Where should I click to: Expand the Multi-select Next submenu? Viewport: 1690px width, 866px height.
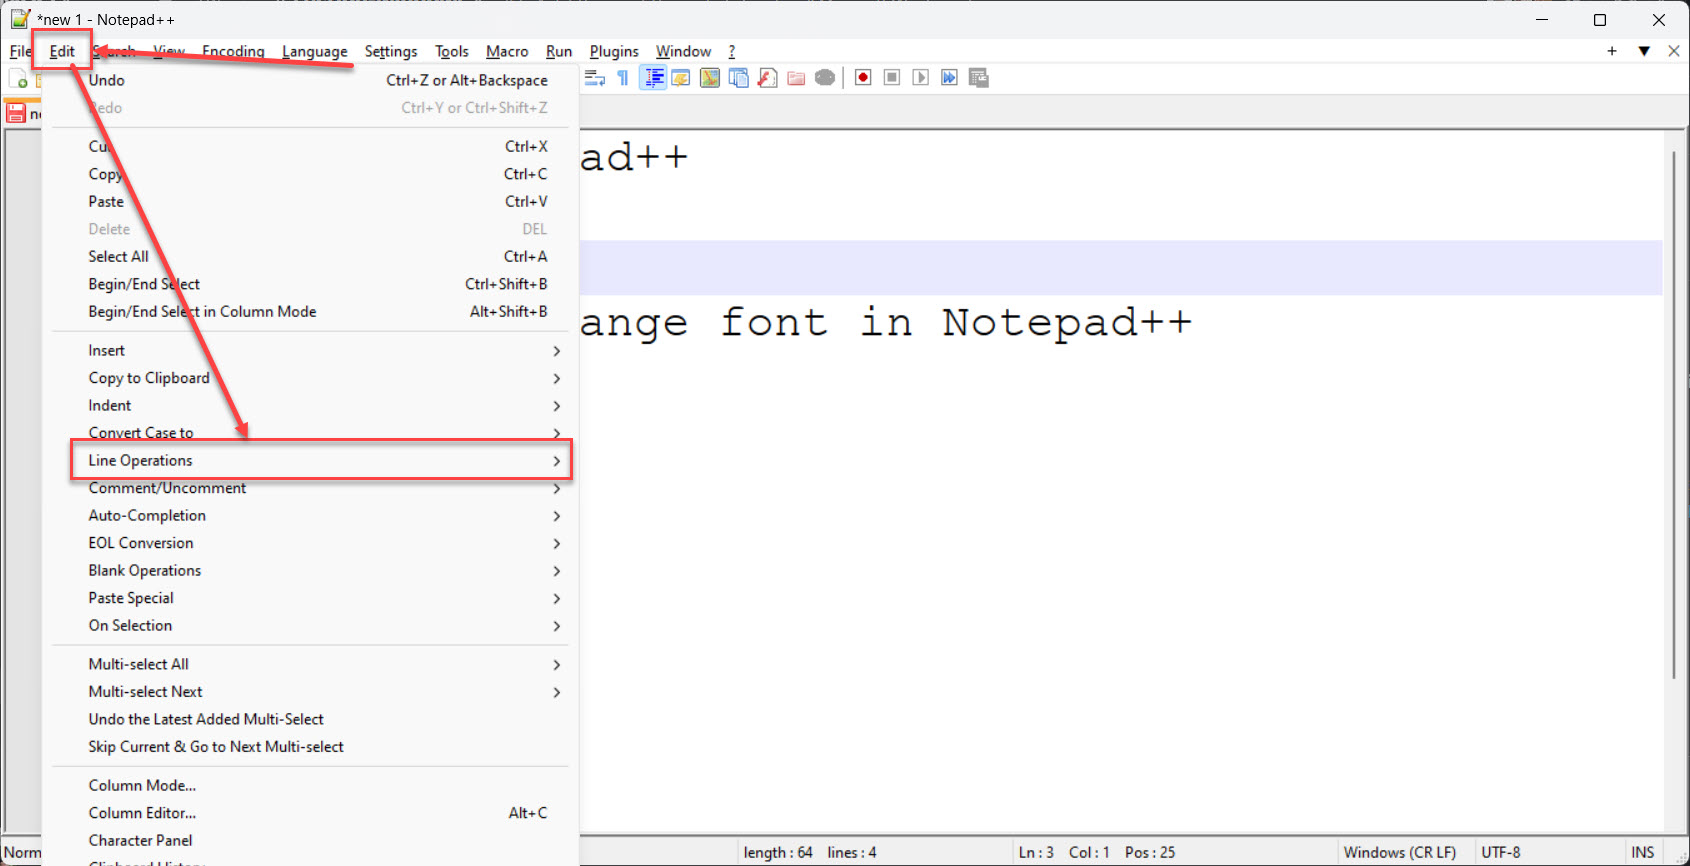tap(311, 691)
